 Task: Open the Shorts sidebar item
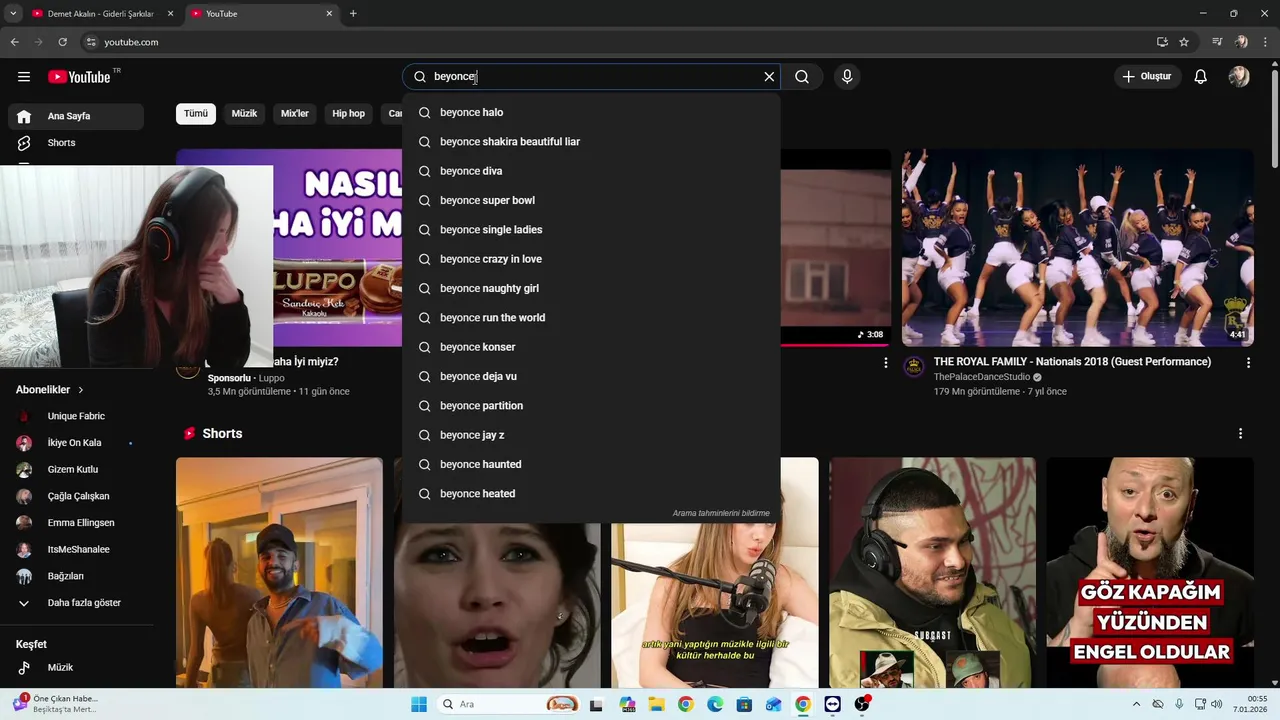tap(76, 143)
